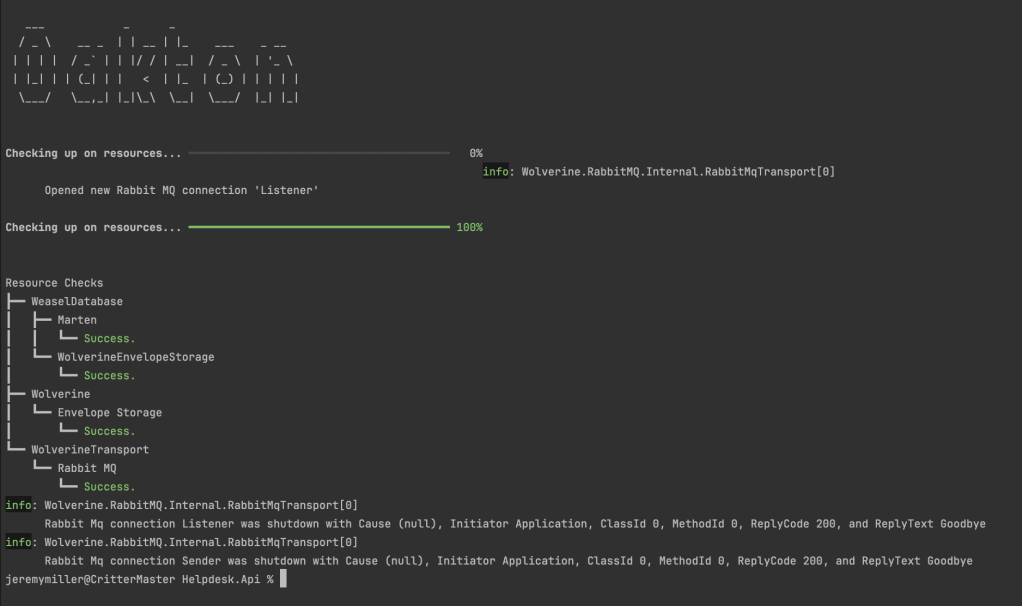Click the empty 0% progress bar
The width and height of the screenshot is (1022, 606).
point(318,153)
